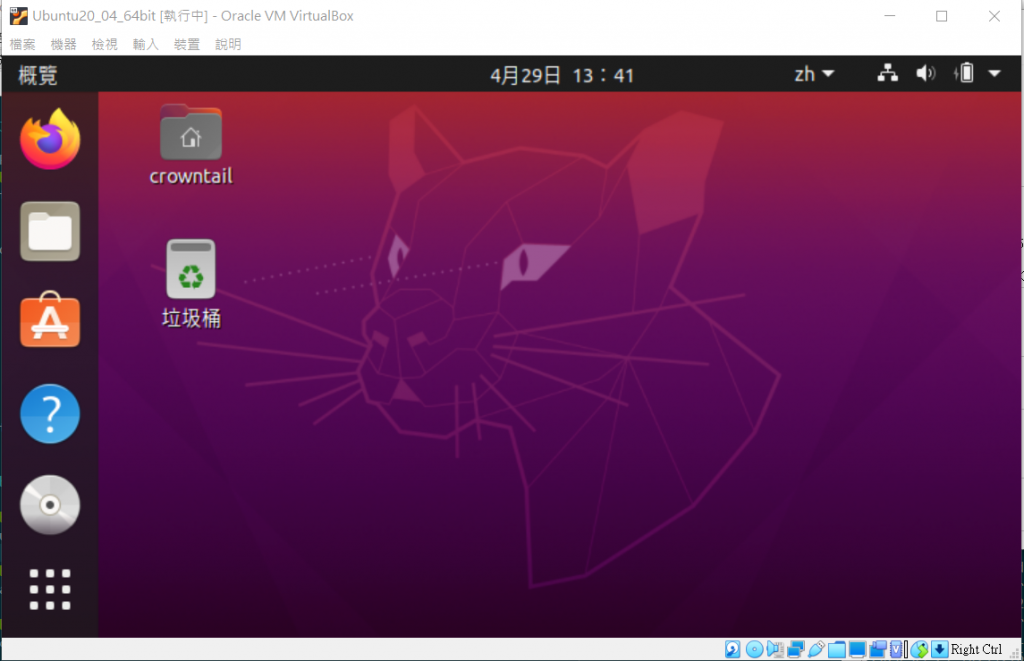Click the battery icon in top bar
This screenshot has width=1024, height=661.
(x=964, y=73)
